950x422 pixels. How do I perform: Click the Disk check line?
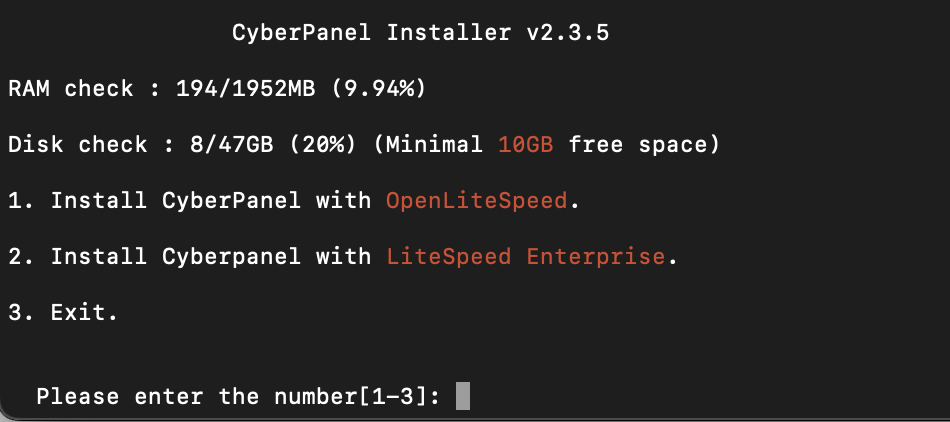click(x=364, y=145)
